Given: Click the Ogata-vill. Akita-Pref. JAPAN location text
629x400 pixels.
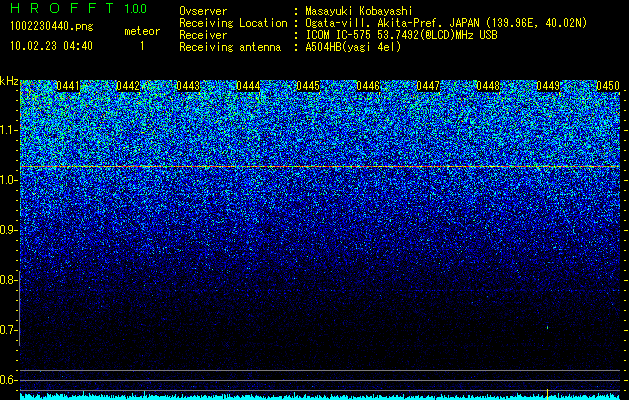Looking at the screenshot, I should pyautogui.click(x=446, y=23).
